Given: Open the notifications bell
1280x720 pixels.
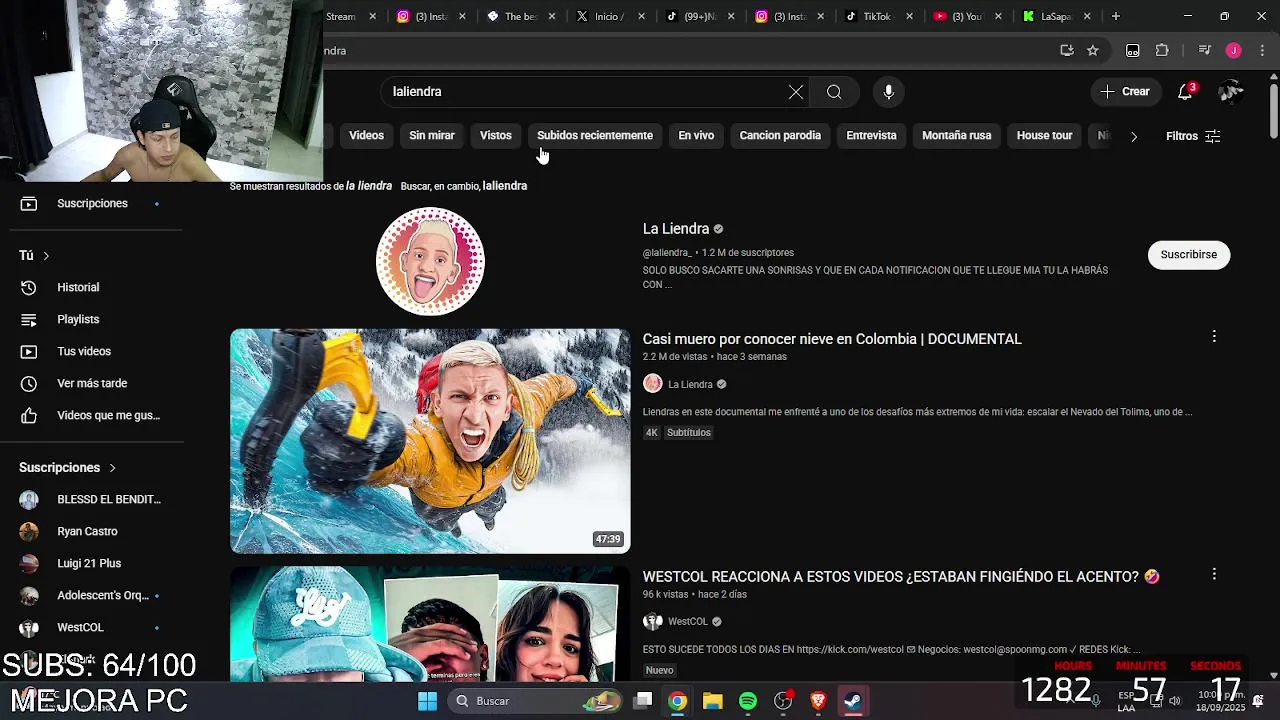Looking at the screenshot, I should click(1185, 92).
